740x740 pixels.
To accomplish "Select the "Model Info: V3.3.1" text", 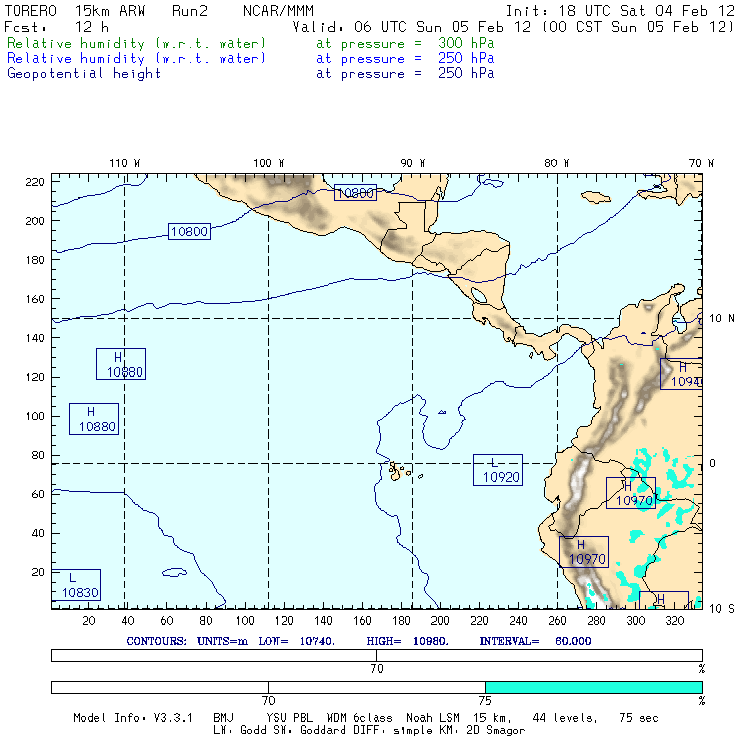I will 133,718.
